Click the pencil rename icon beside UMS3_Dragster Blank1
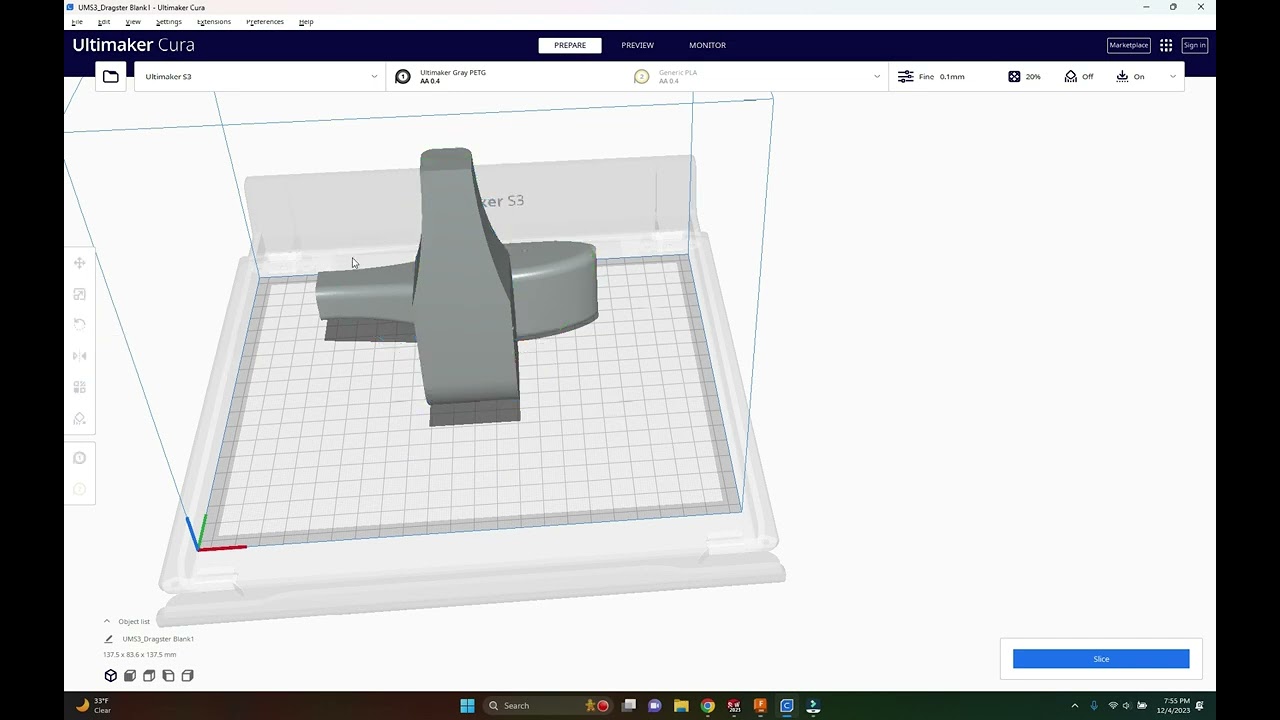 [109, 639]
